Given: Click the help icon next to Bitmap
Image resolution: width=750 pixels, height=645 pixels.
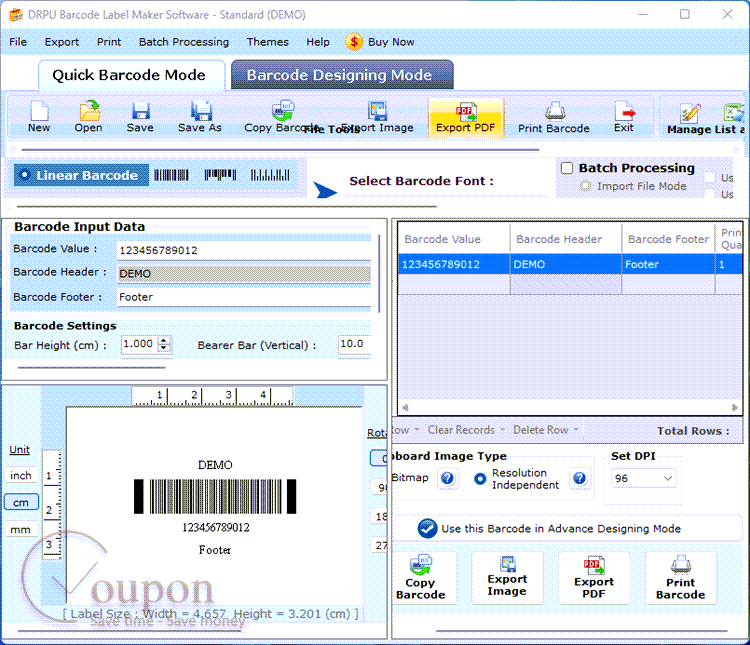Looking at the screenshot, I should click(x=448, y=478).
